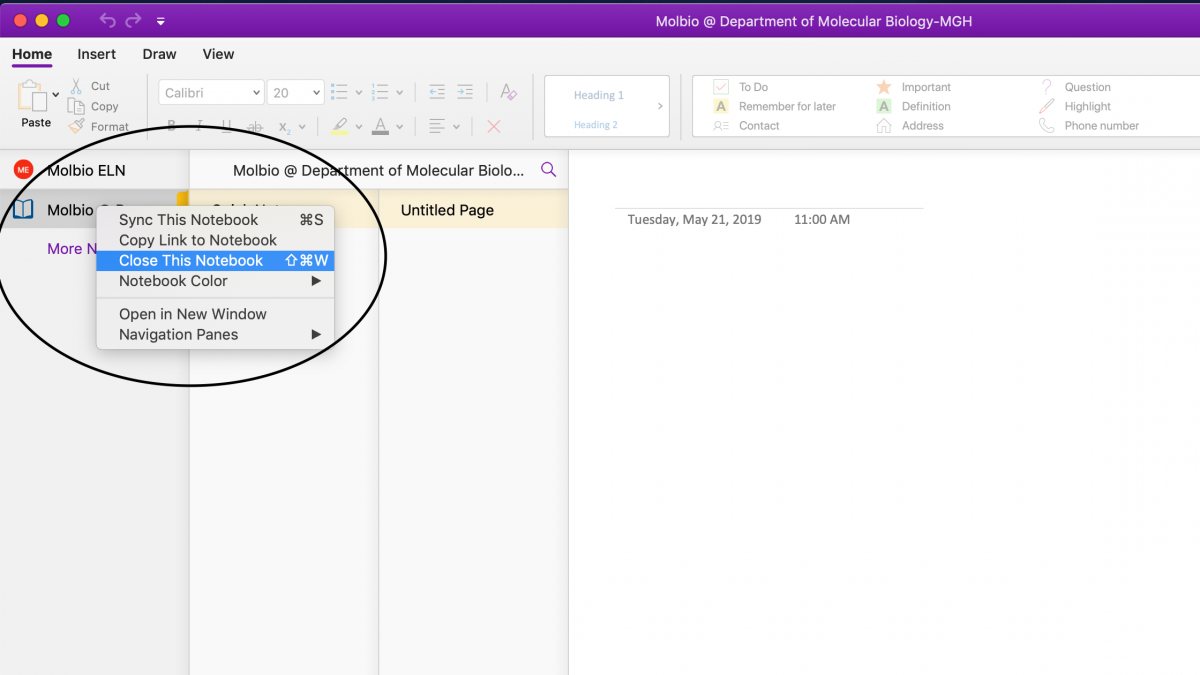Click the purple search magnifier icon
This screenshot has width=1200, height=675.
pos(548,170)
